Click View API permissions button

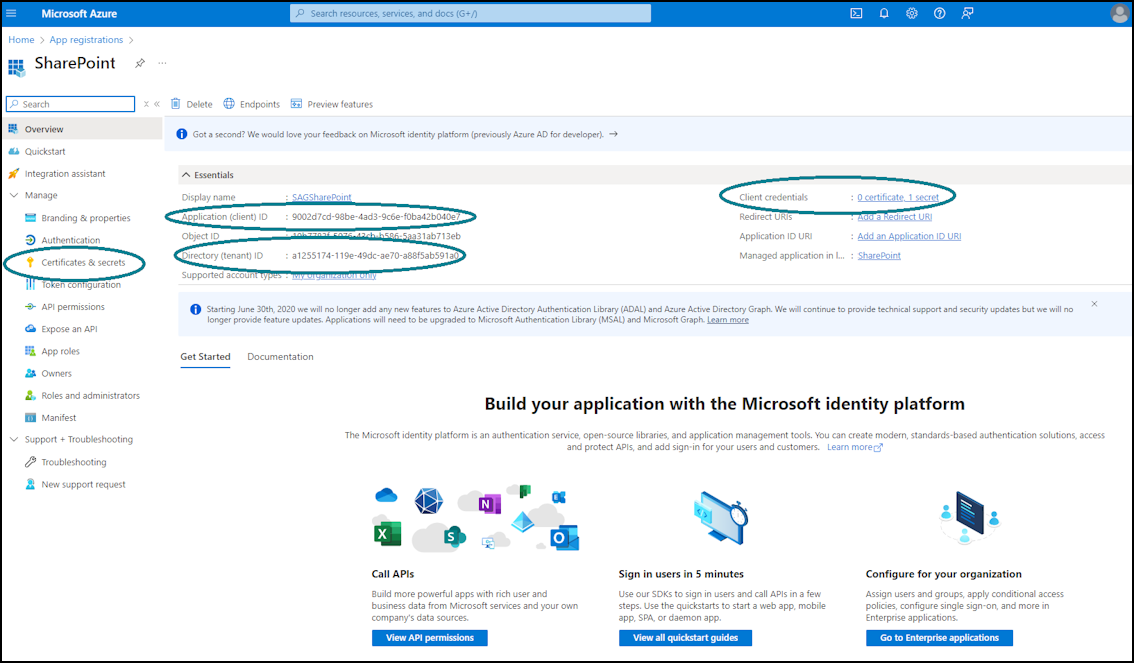click(430, 638)
